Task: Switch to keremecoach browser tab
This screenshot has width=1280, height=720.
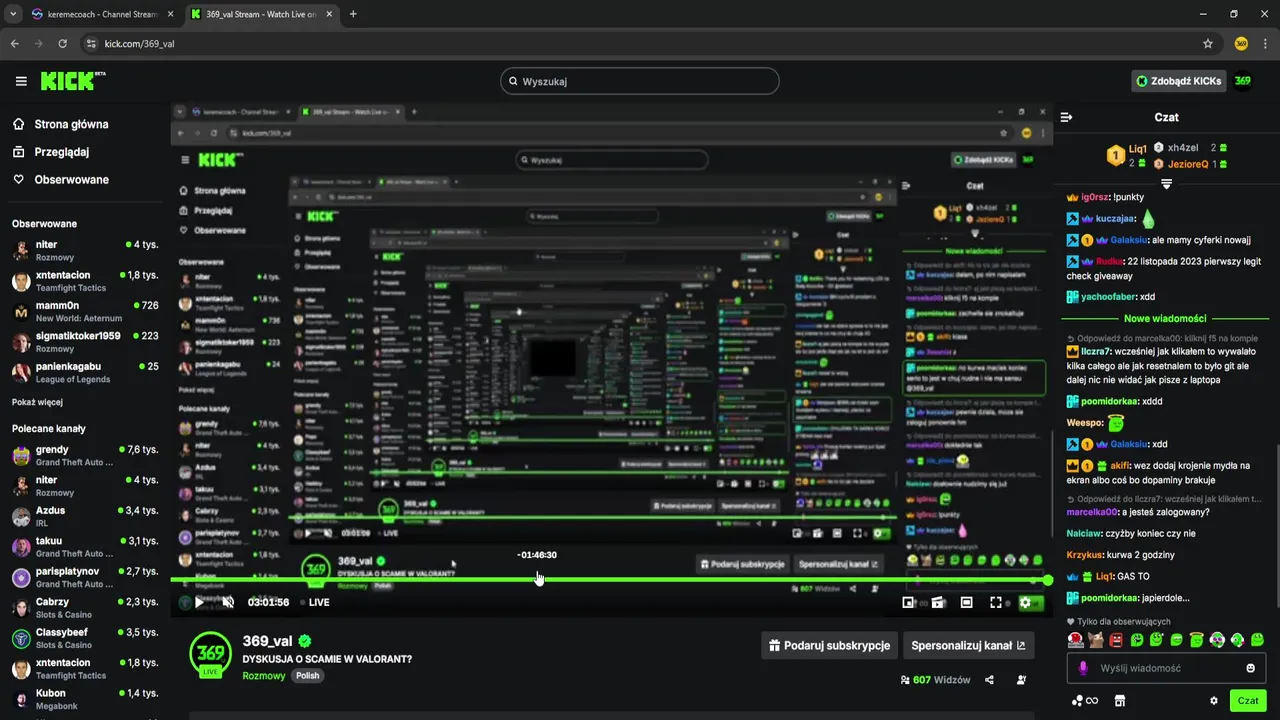Action: tap(100, 14)
